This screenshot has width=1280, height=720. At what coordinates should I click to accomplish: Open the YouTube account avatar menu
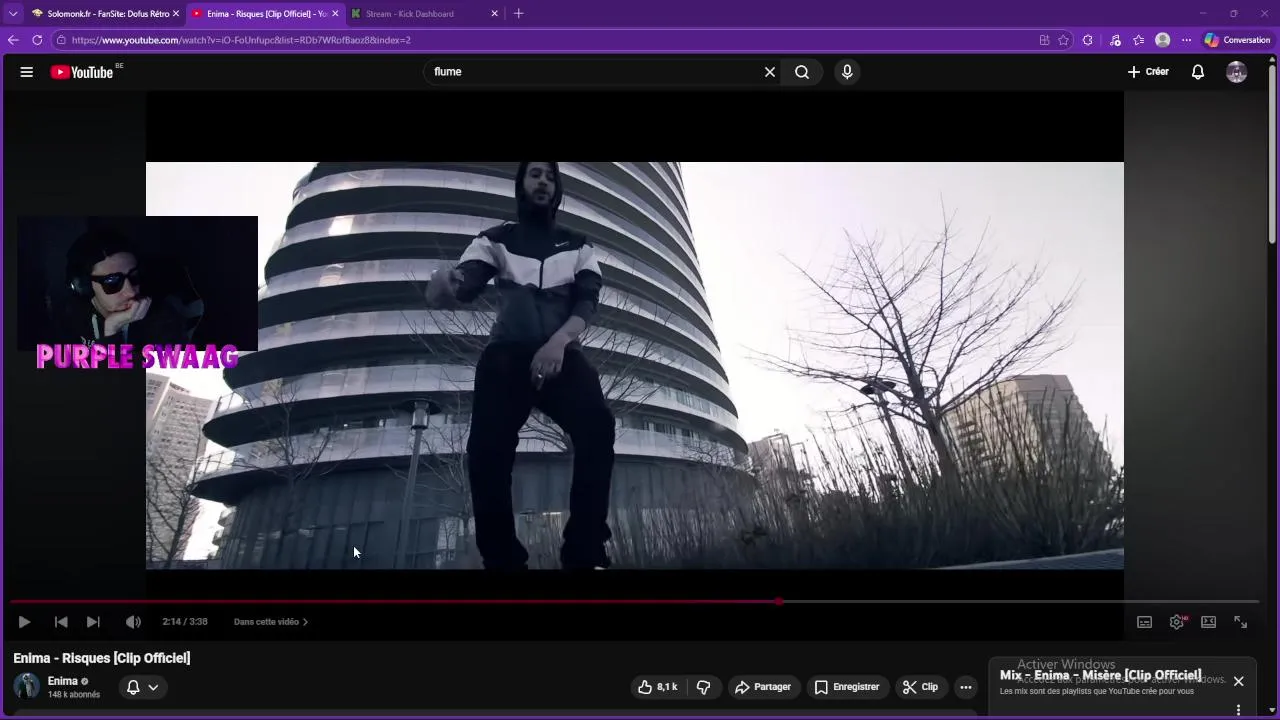[x=1237, y=72]
